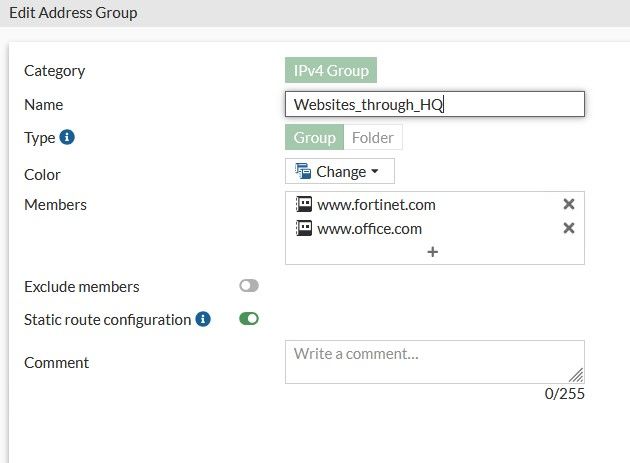Click the Static route configuration info icon
The height and width of the screenshot is (463, 630).
point(203,320)
